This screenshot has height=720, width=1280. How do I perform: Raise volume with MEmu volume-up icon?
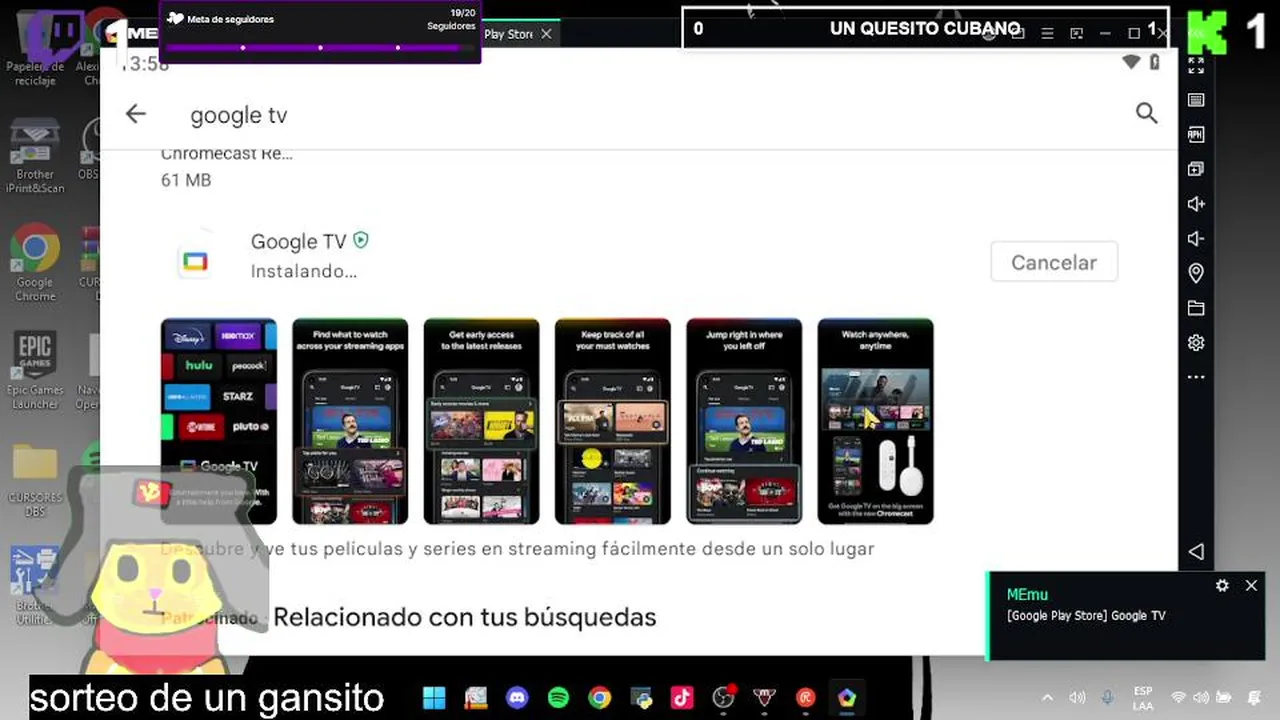(1196, 204)
